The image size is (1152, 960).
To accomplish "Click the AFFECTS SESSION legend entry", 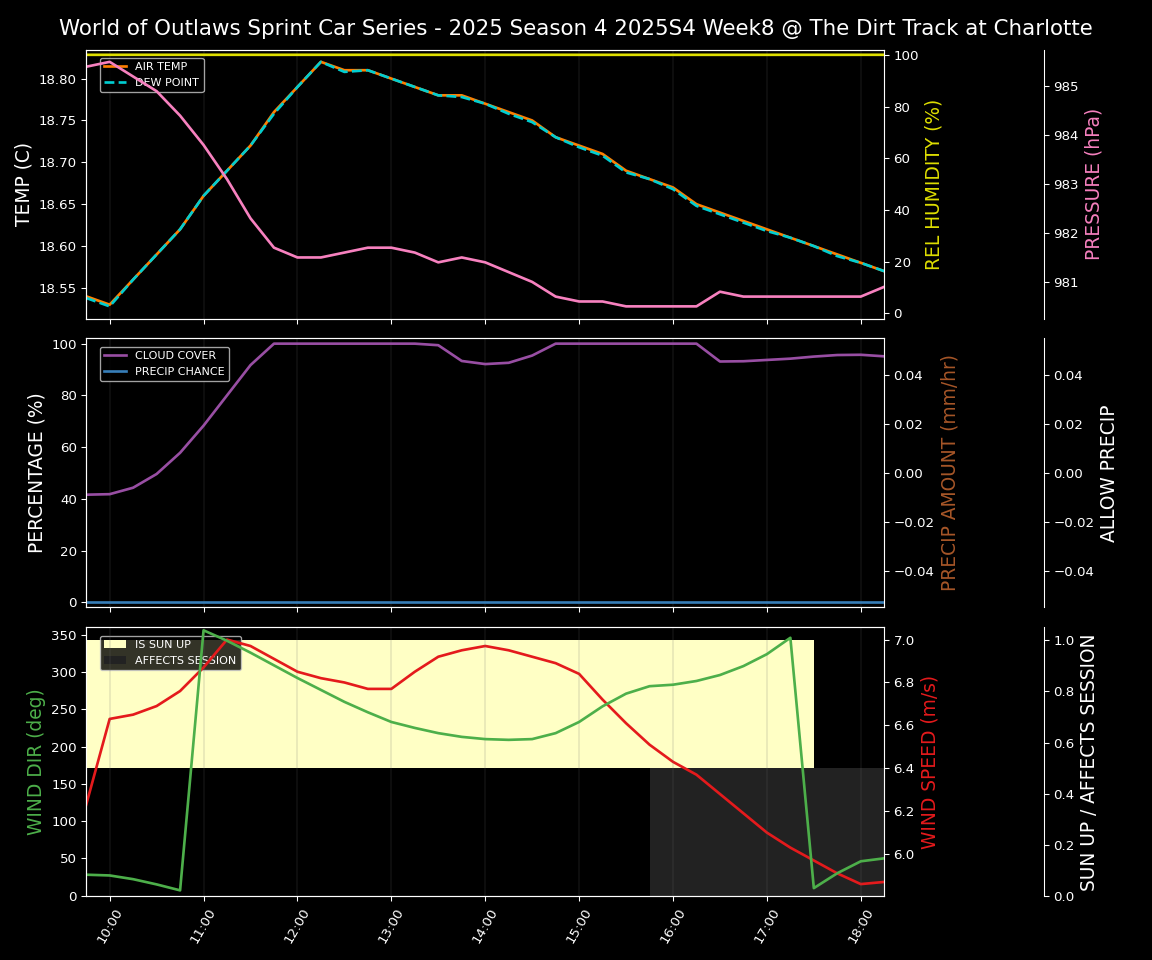I will pos(185,660).
